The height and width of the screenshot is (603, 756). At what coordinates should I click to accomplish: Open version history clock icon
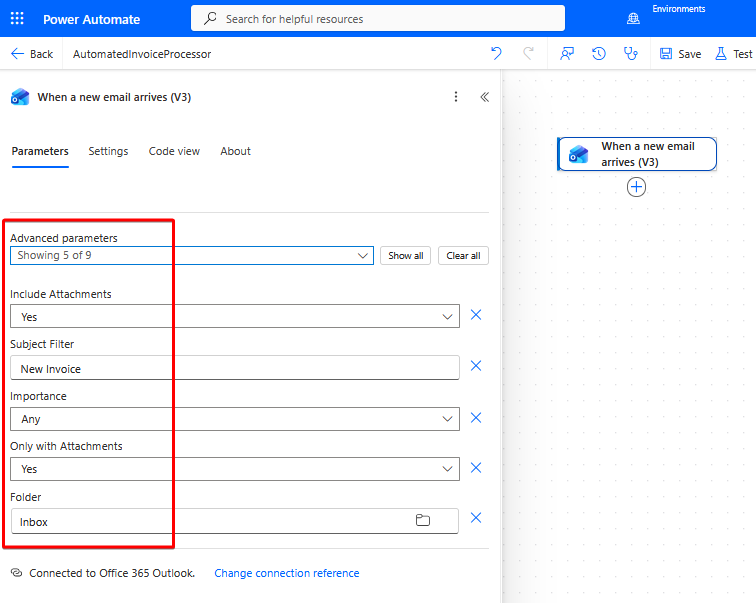(x=599, y=54)
